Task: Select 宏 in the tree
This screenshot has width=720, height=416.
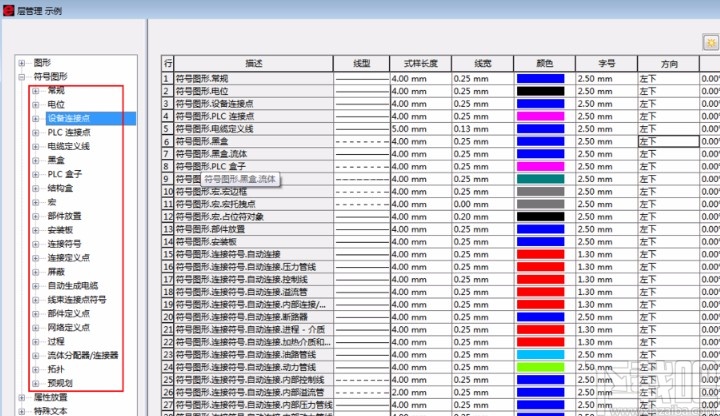Action: click(x=52, y=202)
